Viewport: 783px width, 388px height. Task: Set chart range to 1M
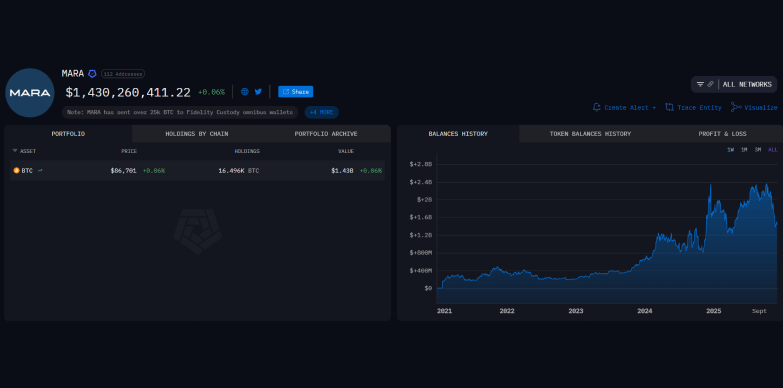tap(744, 150)
